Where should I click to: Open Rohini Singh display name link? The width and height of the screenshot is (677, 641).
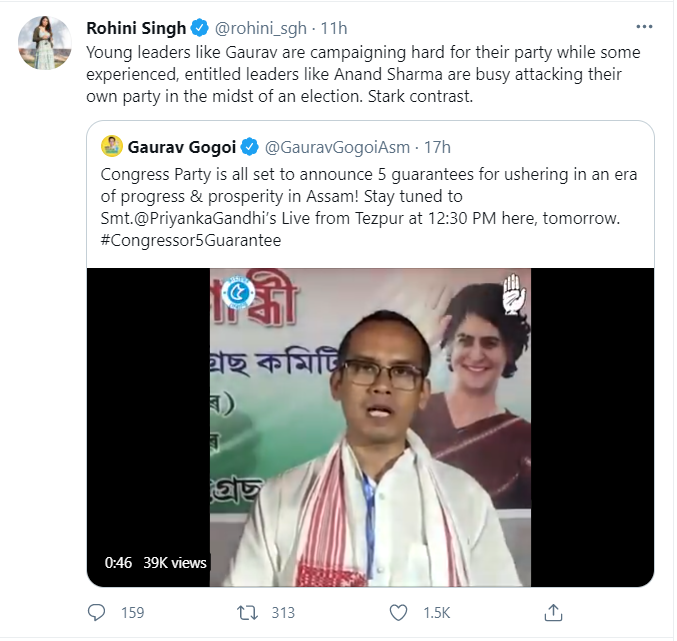(136, 27)
